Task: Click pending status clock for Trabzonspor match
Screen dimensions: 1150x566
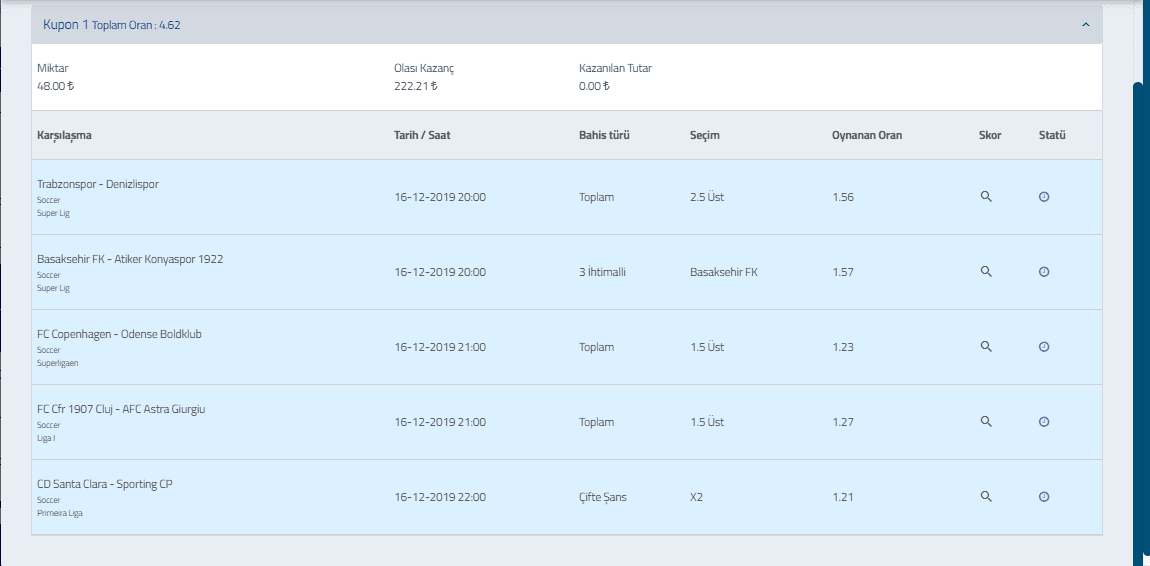Action: coord(1044,196)
